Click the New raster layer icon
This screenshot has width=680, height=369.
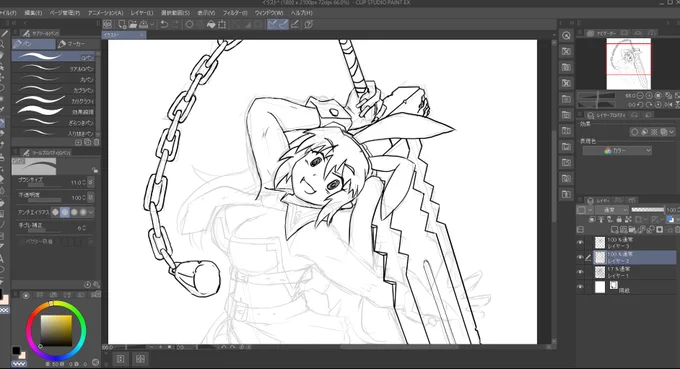coord(615,229)
